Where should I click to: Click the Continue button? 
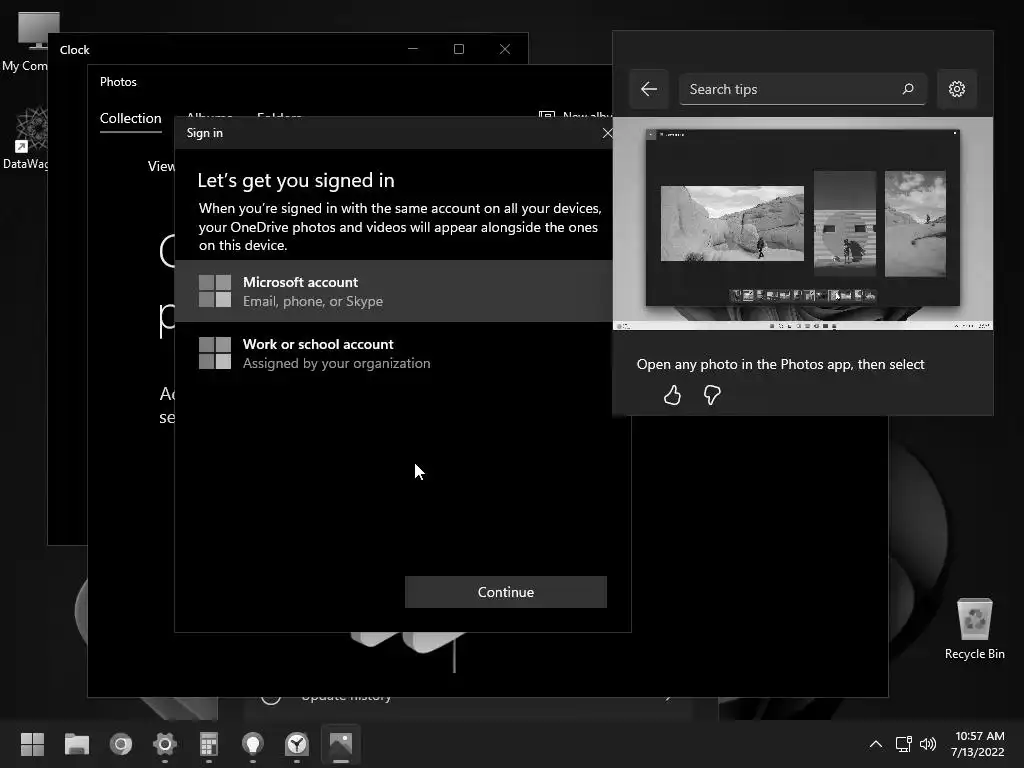tap(505, 592)
